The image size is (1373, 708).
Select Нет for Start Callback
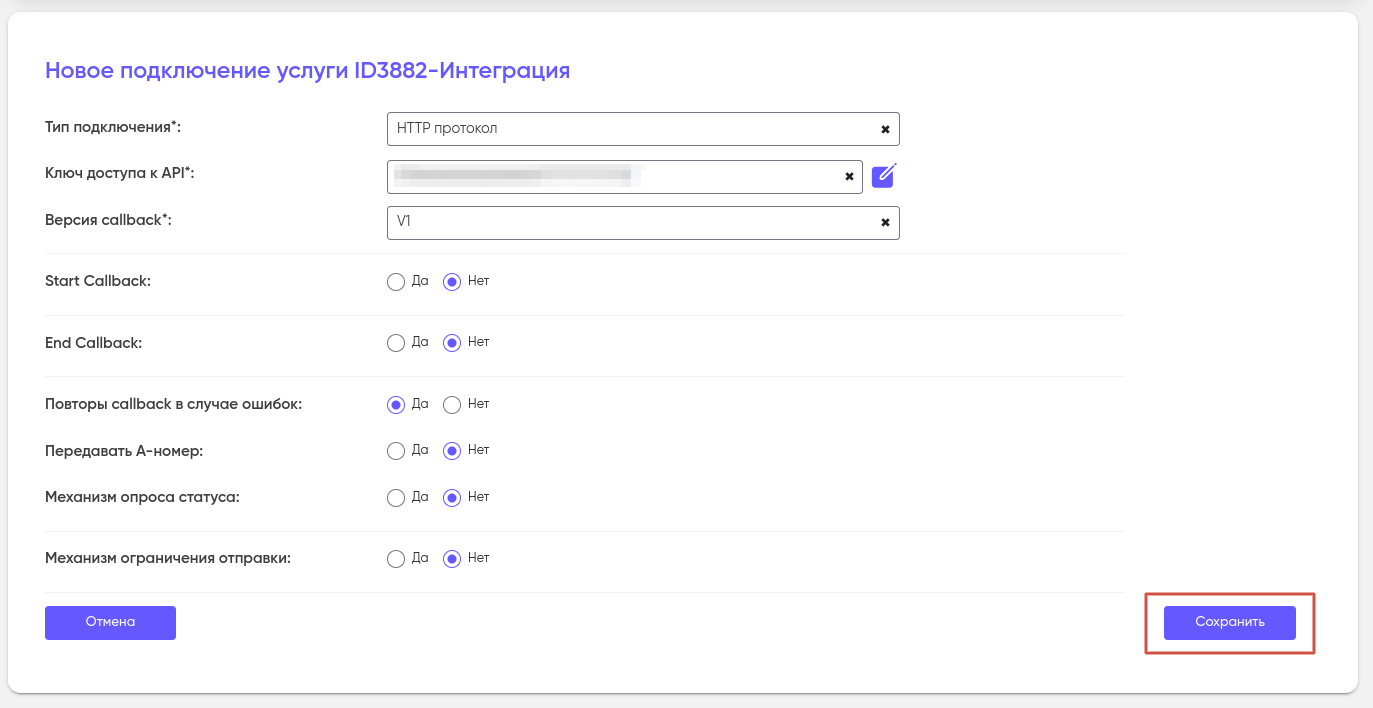(x=452, y=282)
